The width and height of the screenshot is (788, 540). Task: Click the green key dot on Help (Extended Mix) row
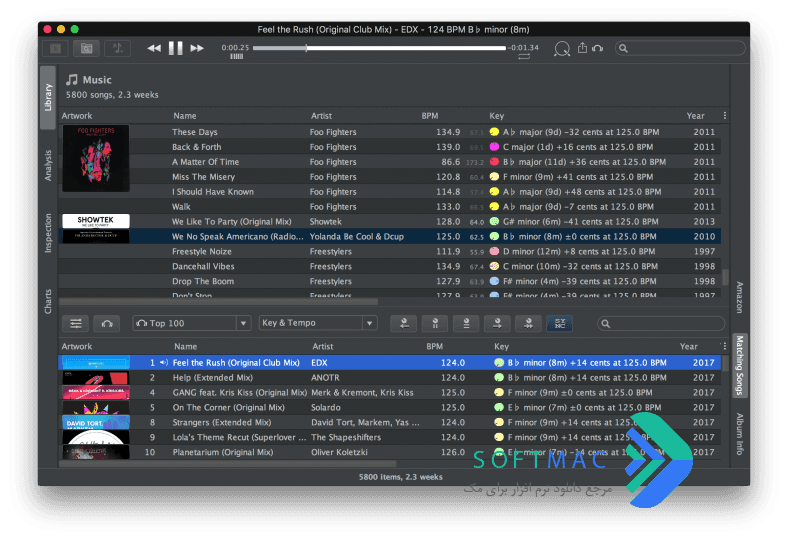coord(499,377)
